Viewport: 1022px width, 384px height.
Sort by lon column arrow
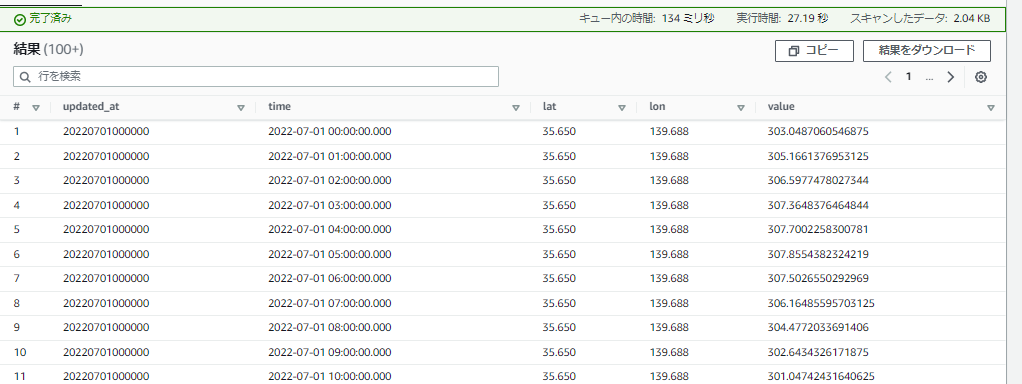(740, 108)
